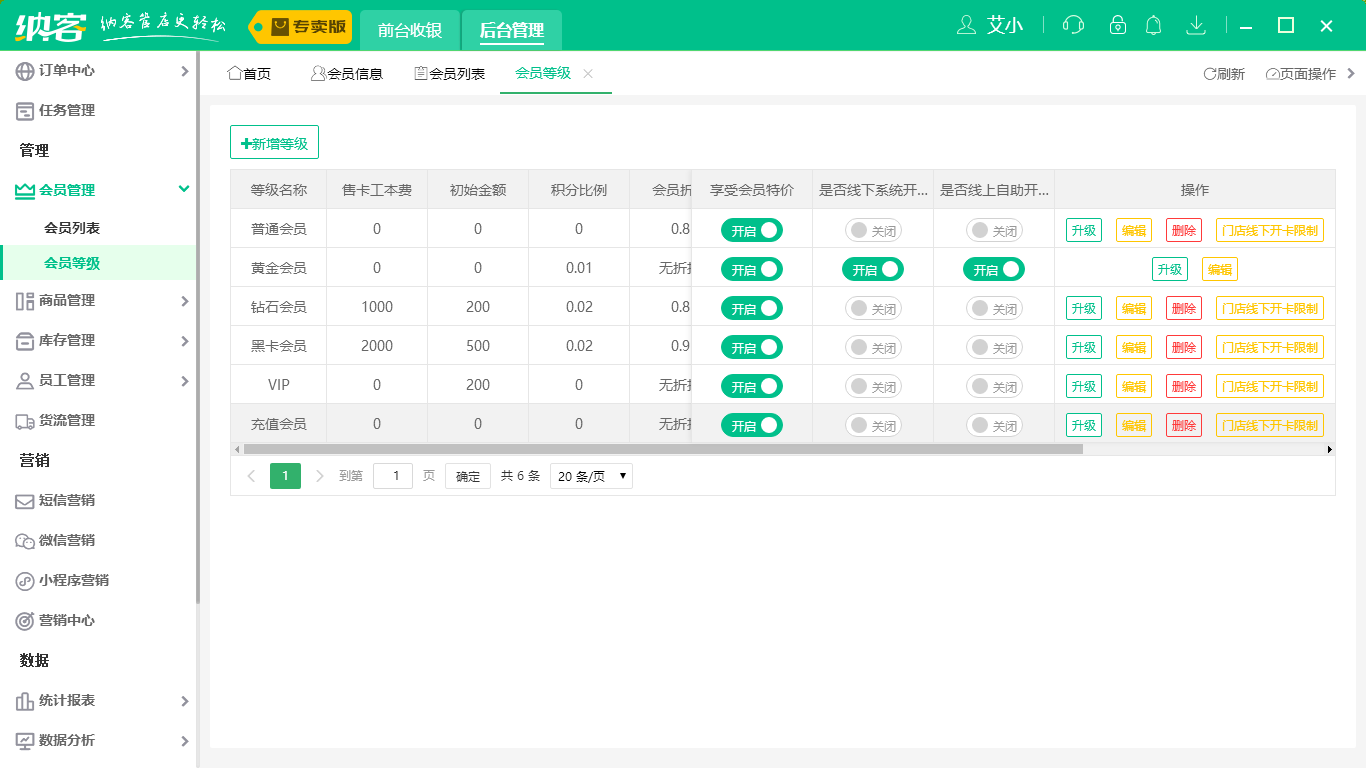Toggle 享受会员特价 for 黄金会员
Image resolution: width=1366 pixels, height=768 pixels.
pos(752,269)
